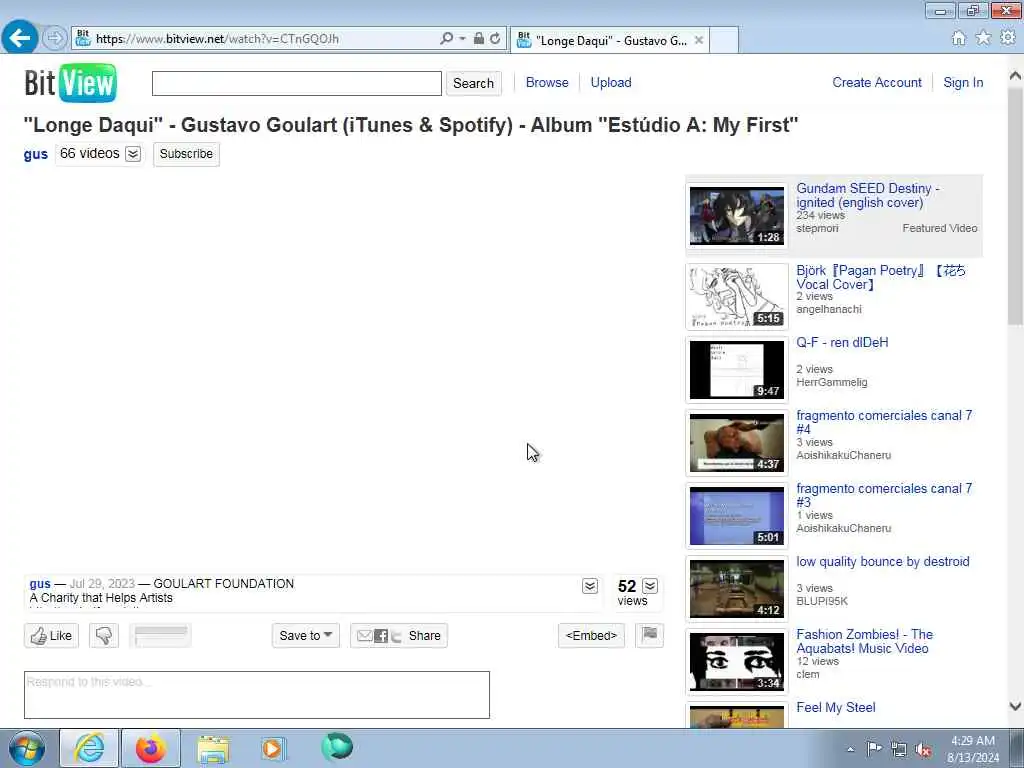Open the Upload link
Screen dimensions: 1024x768
[611, 82]
